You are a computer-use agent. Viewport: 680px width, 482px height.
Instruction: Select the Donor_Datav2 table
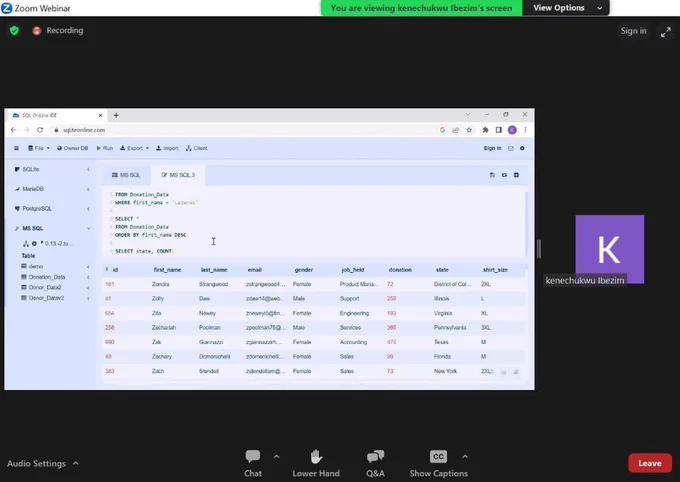[x=46, y=298]
